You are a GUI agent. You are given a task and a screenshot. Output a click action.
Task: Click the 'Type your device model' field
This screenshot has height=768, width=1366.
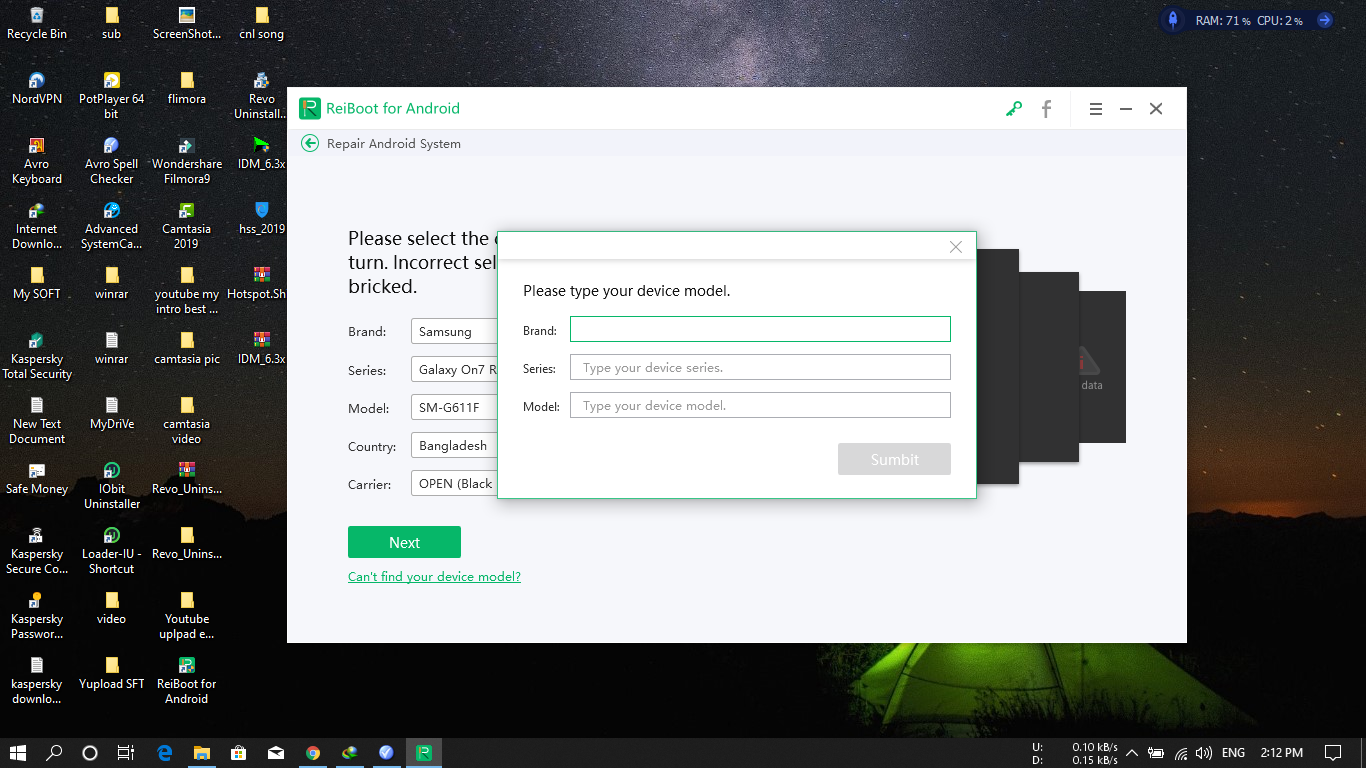pos(760,405)
